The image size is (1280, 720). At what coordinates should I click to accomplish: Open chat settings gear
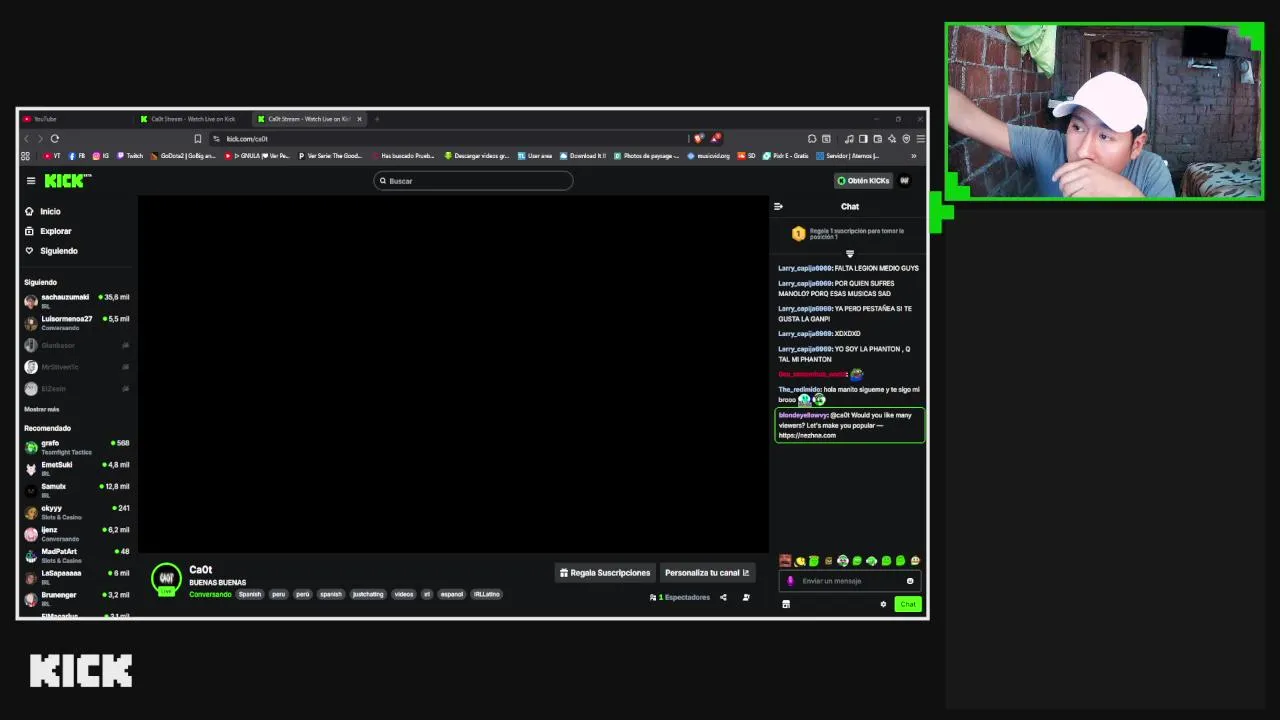pos(883,604)
